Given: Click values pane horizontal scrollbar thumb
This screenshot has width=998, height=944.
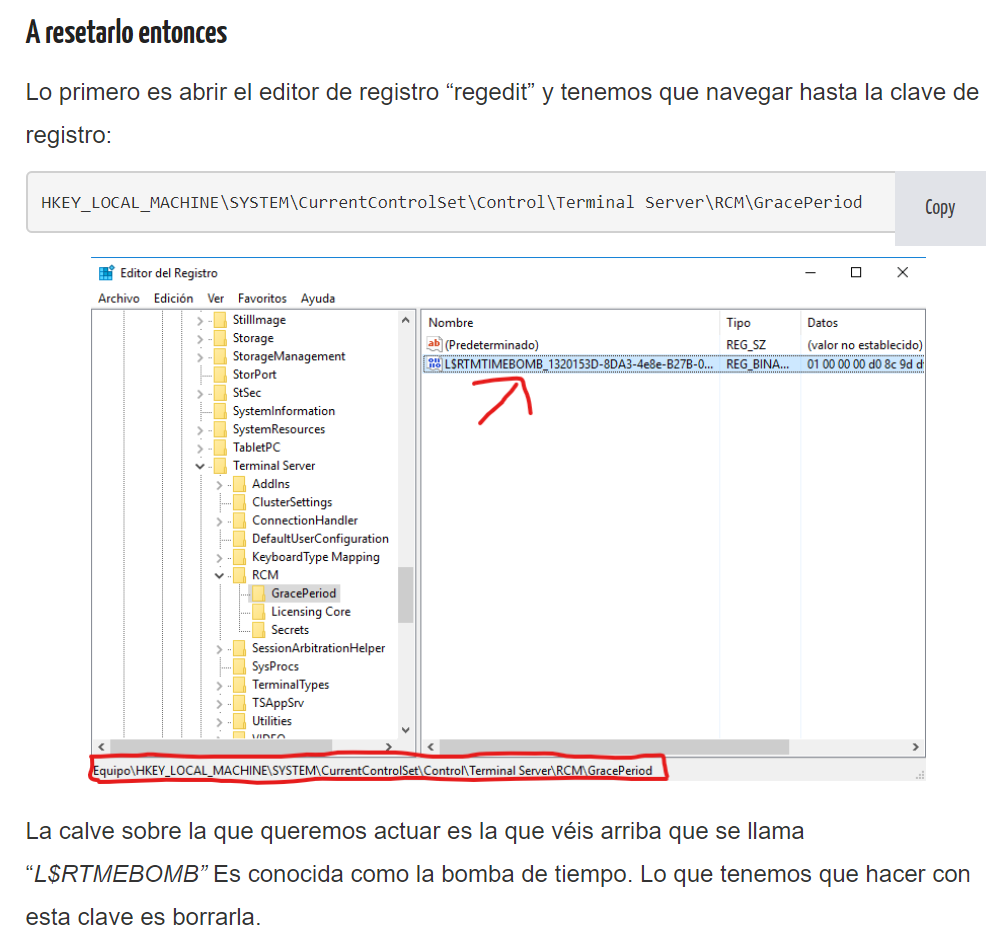Looking at the screenshot, I should tap(614, 747).
